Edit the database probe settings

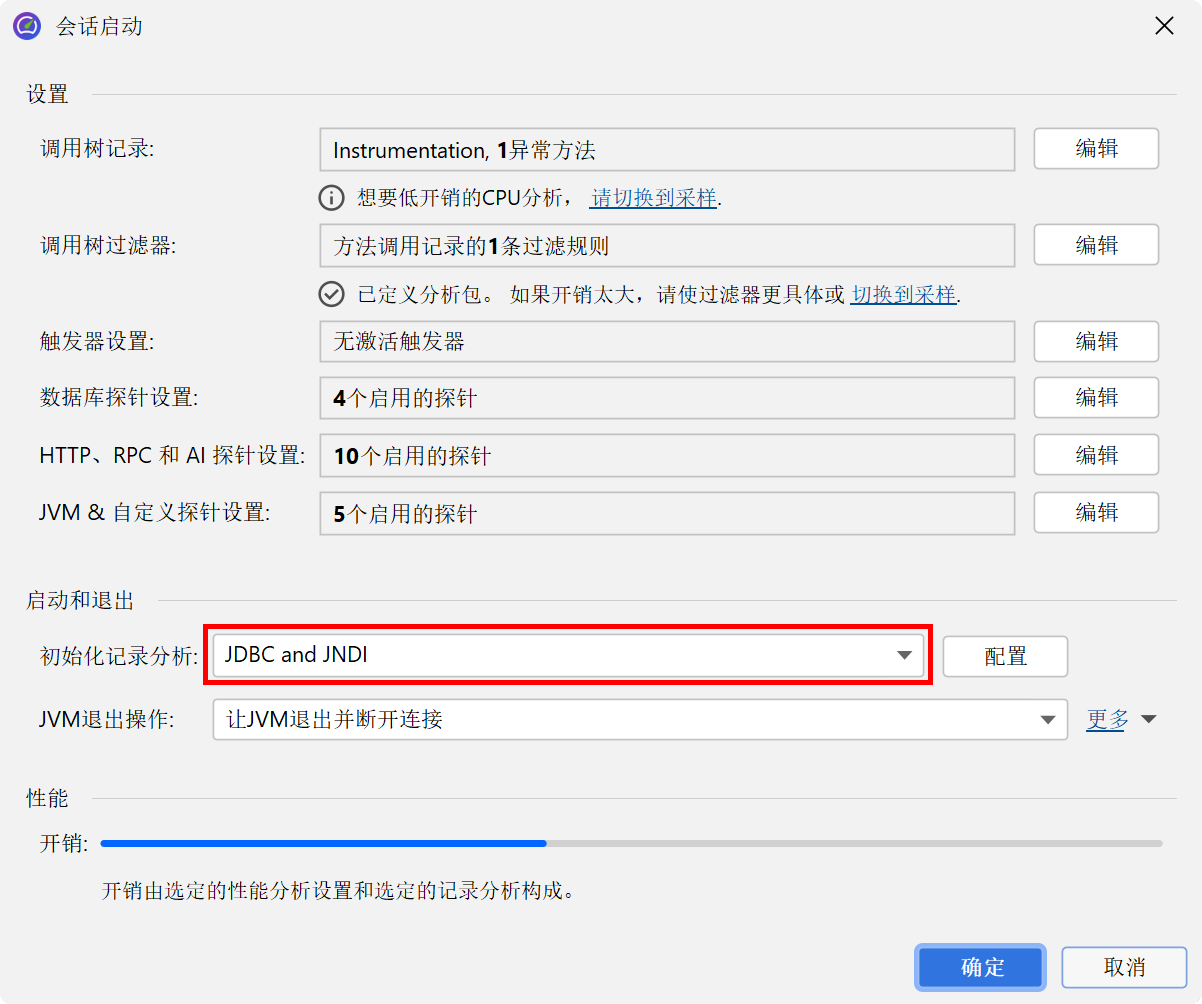[x=1095, y=397]
